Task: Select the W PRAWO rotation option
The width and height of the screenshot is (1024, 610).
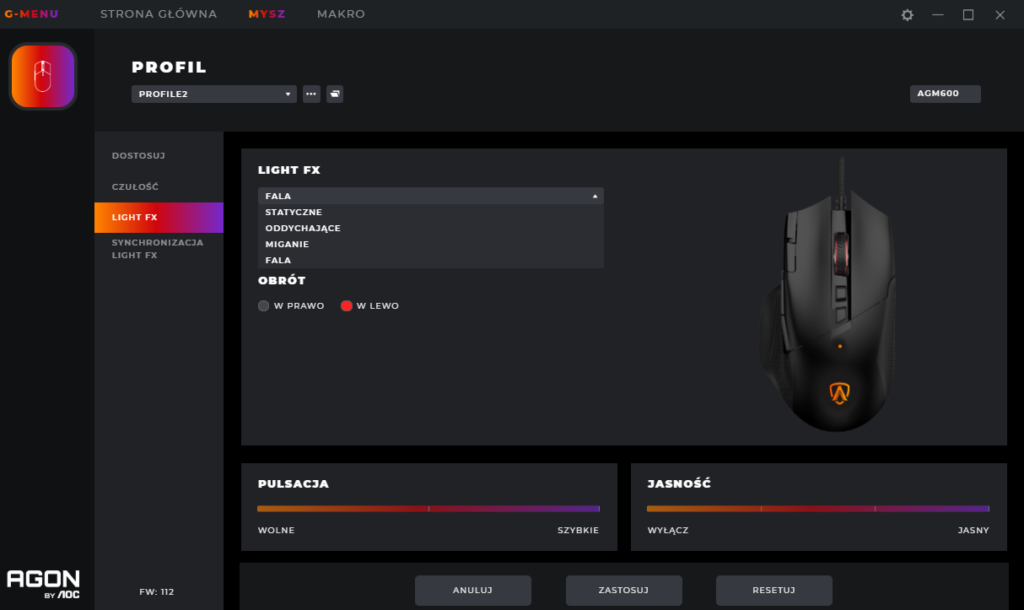Action: click(x=291, y=306)
